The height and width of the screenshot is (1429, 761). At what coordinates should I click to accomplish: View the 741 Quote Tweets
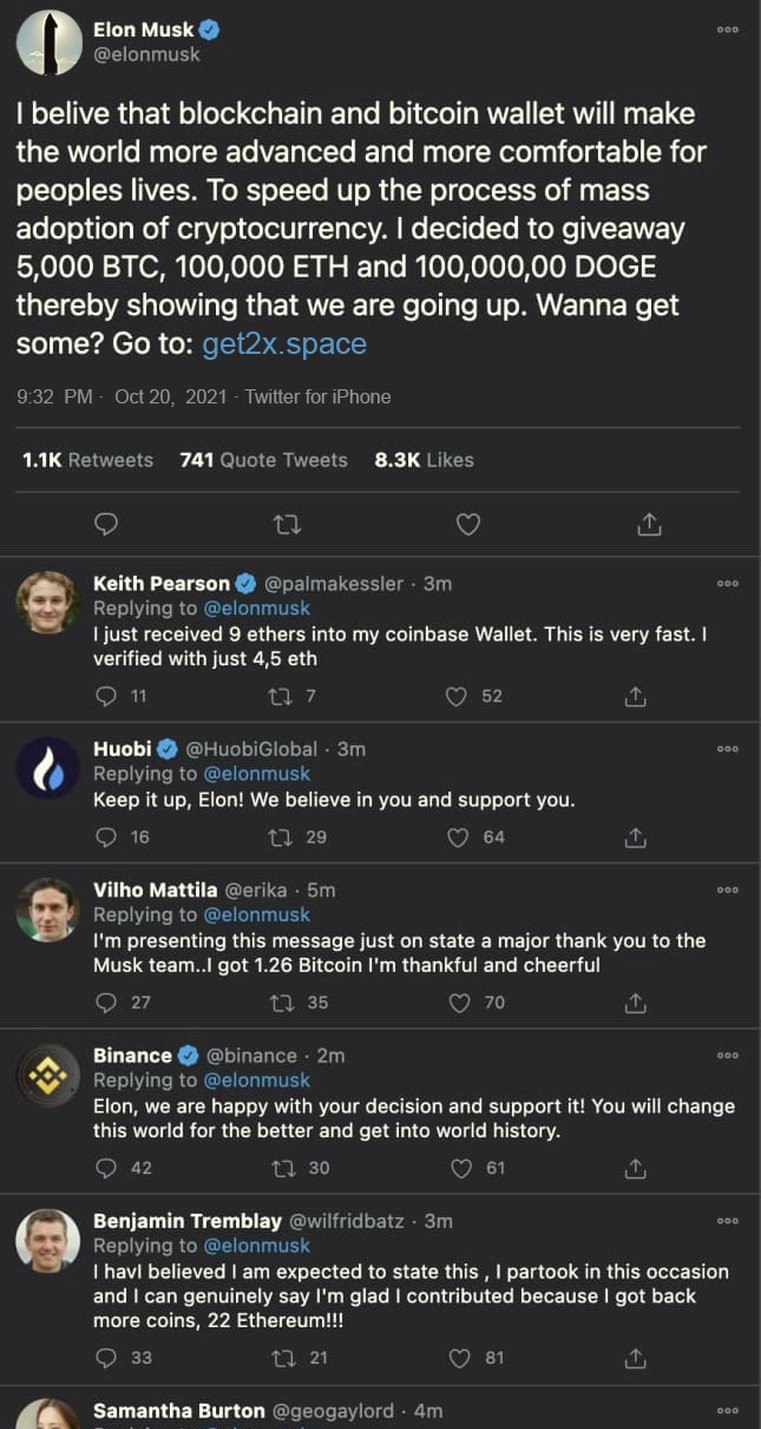pos(264,460)
